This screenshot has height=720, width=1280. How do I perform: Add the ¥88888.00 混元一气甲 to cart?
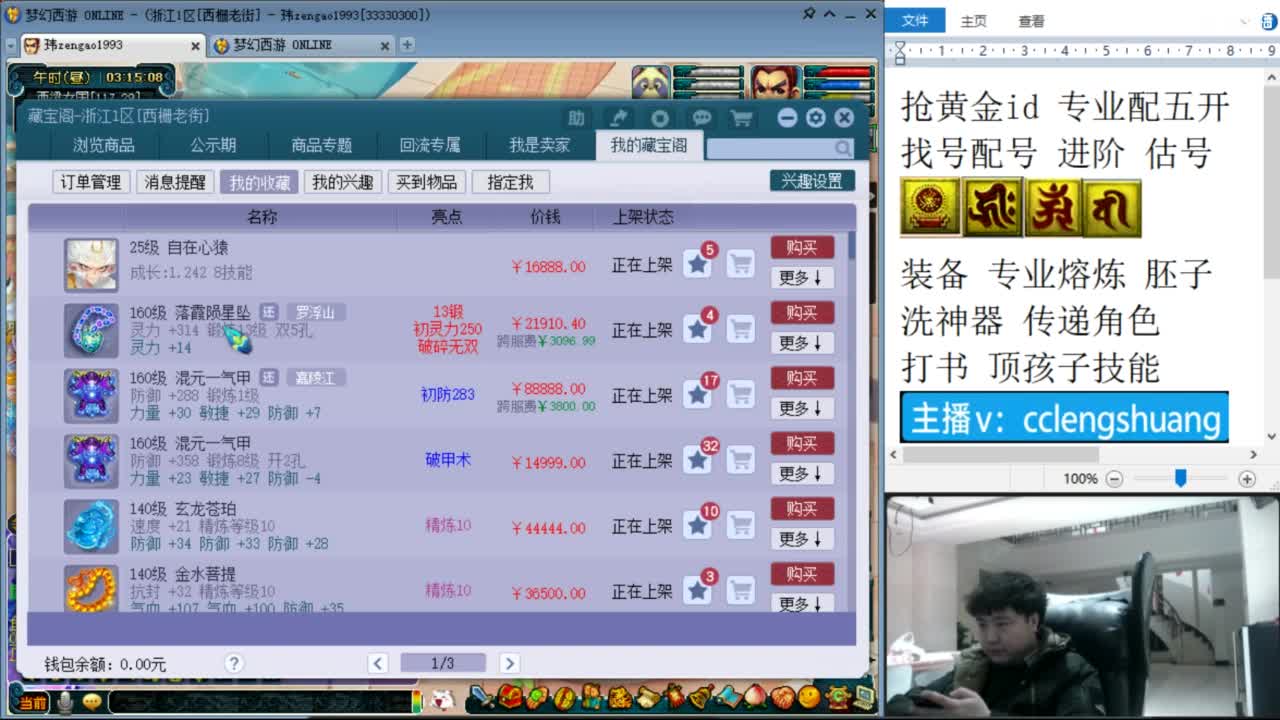740,395
